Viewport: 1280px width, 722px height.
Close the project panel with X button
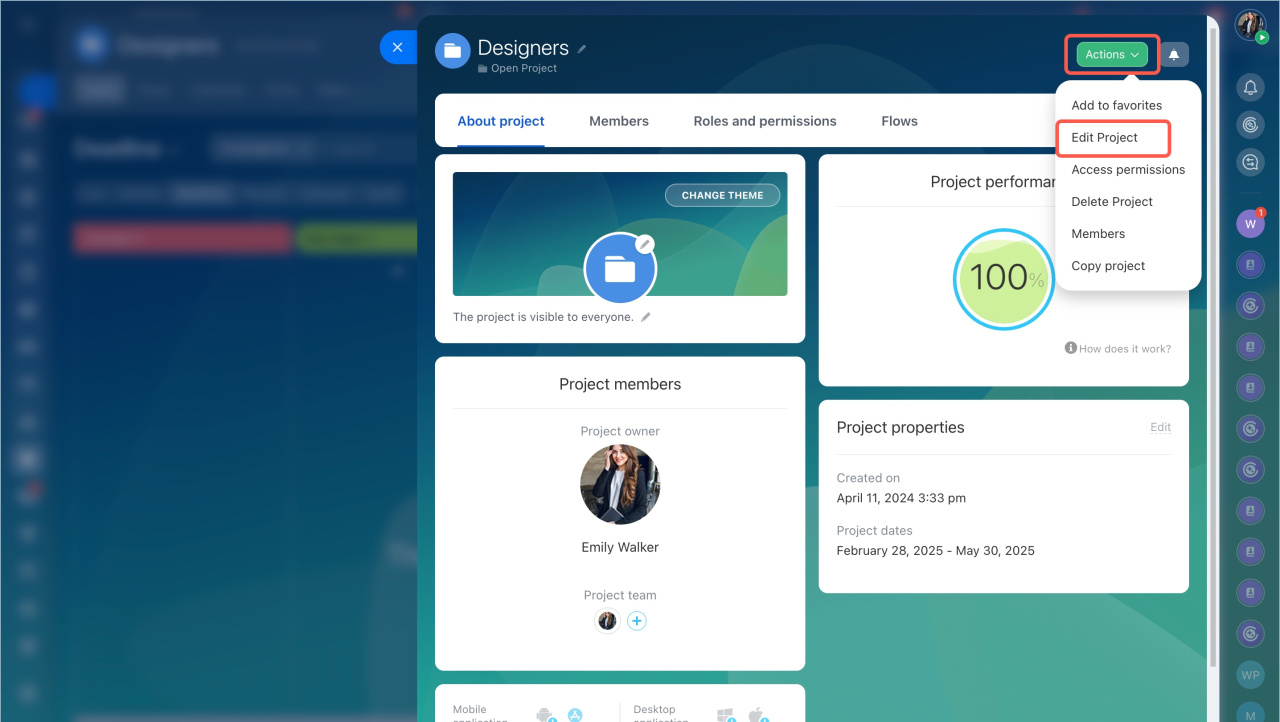[397, 47]
